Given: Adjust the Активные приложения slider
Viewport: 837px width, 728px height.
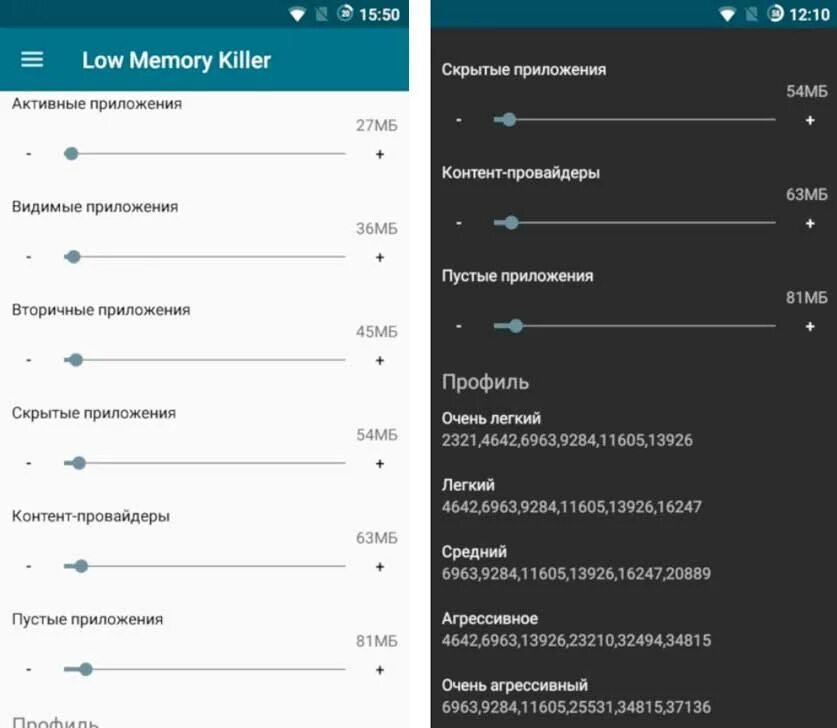Looking at the screenshot, I should (204, 154).
